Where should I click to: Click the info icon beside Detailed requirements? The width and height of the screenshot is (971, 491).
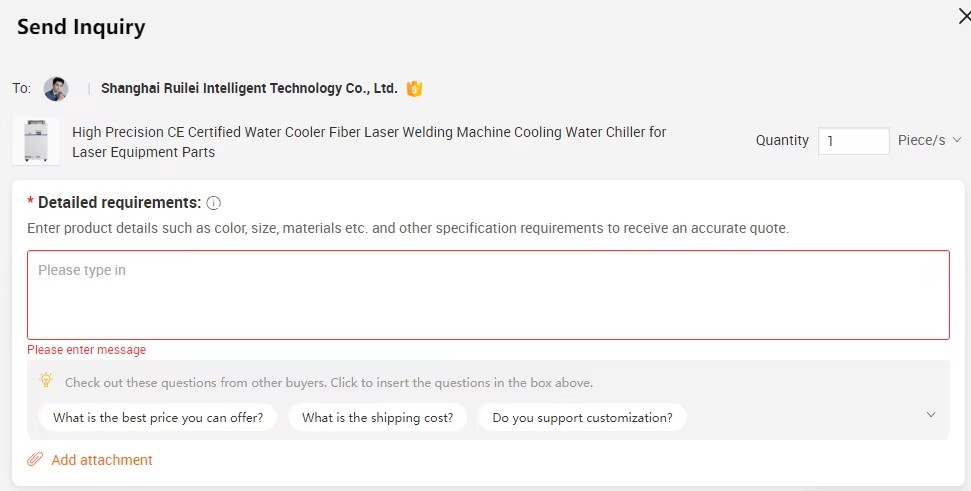pos(213,203)
